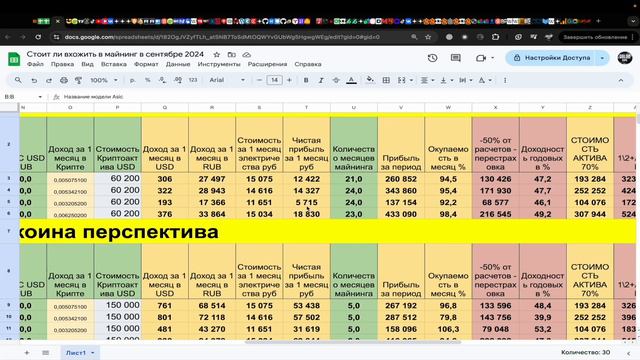This screenshot has height=360, width=640.
Task: Undo the last action
Action: 34,80
